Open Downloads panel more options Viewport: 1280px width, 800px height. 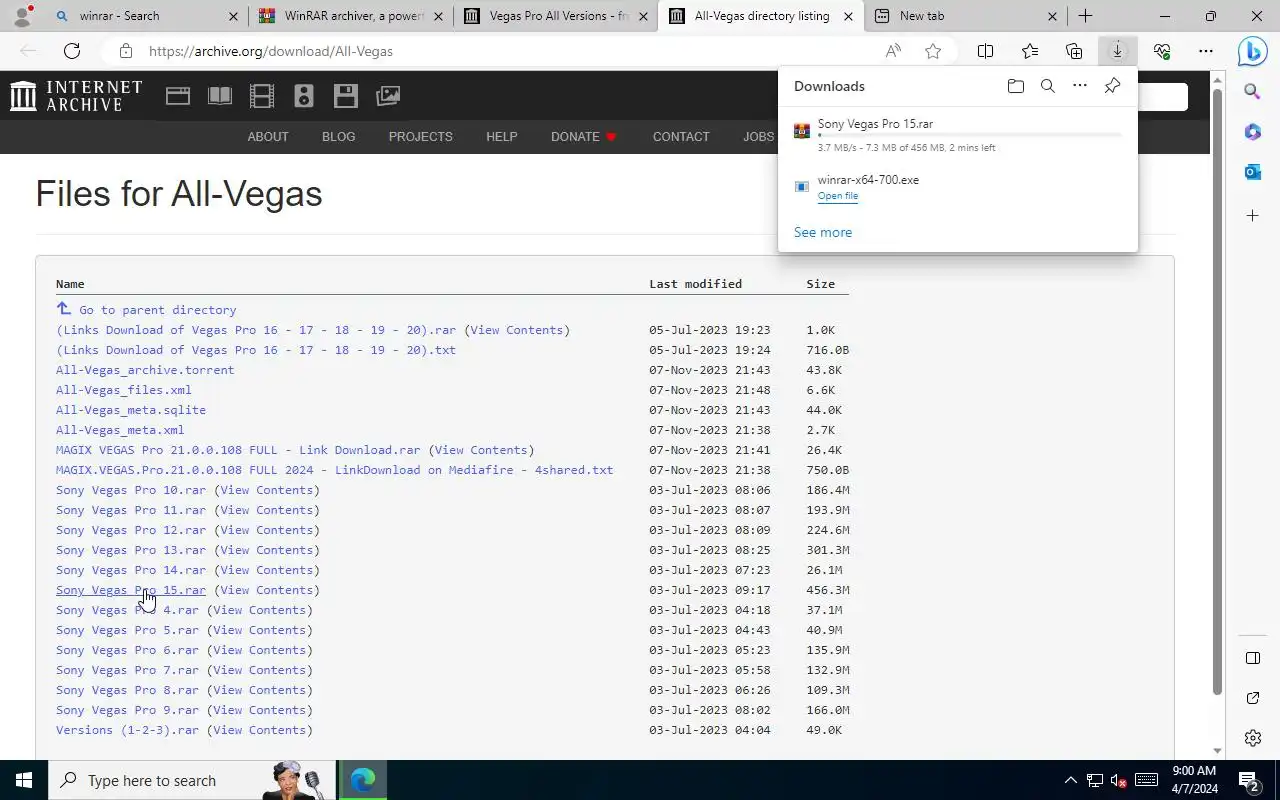1080,86
